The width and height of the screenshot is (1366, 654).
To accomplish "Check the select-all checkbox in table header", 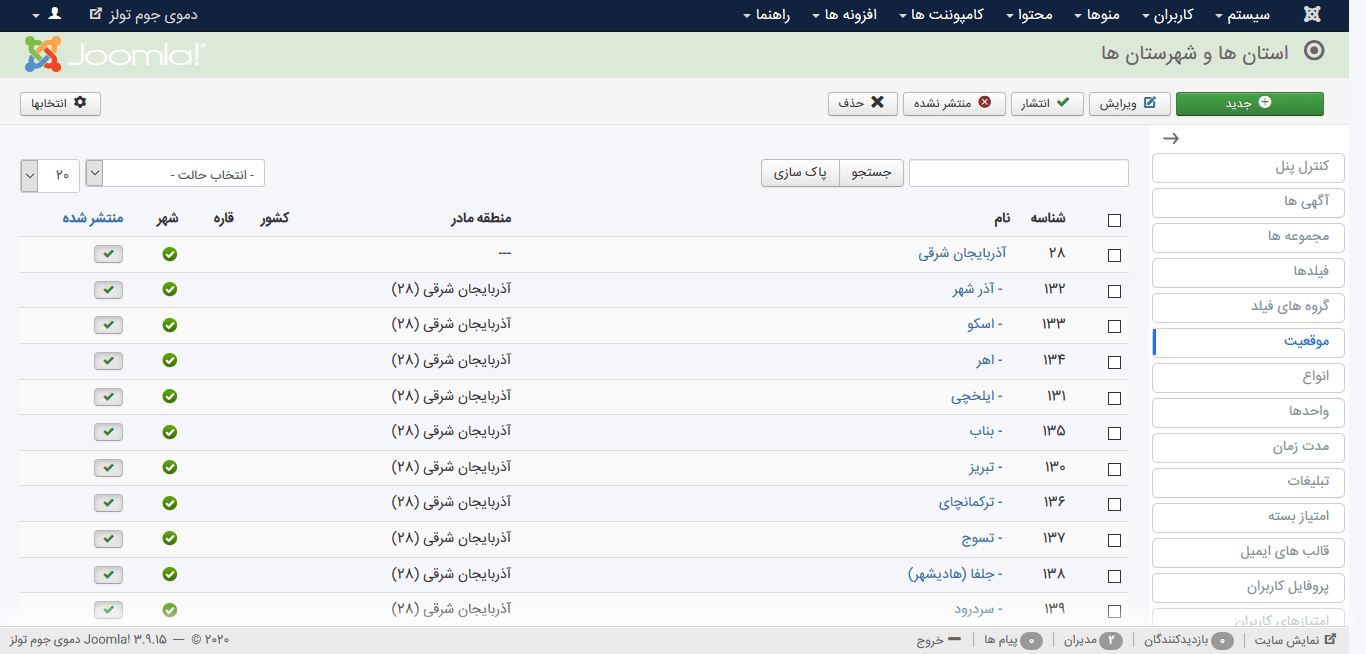I will 1114,220.
